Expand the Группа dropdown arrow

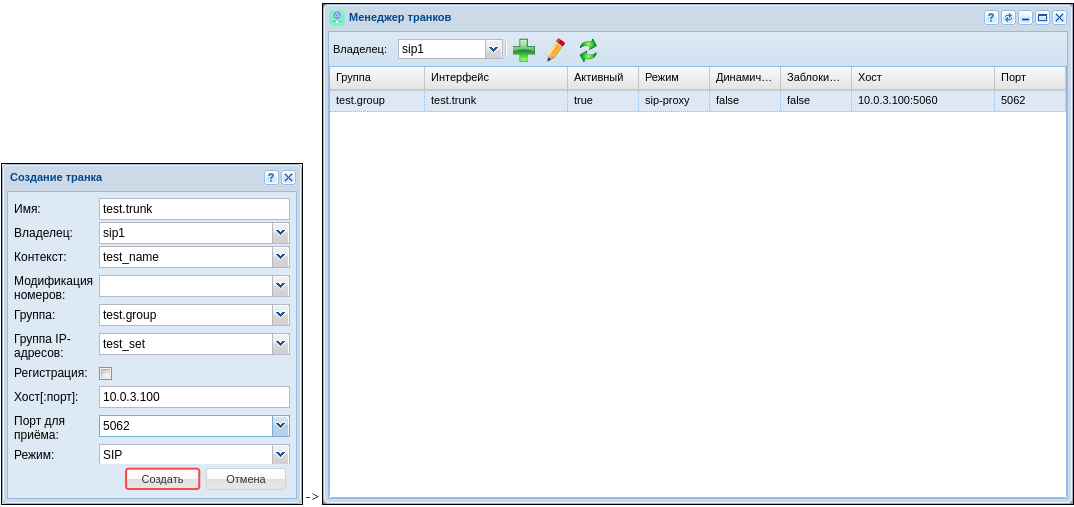[x=281, y=315]
